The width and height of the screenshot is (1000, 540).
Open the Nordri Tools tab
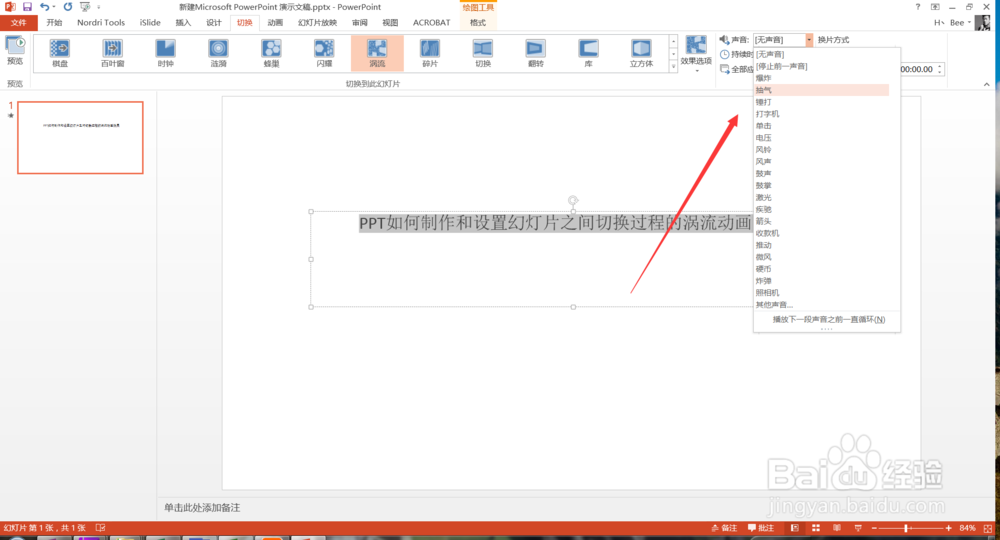tap(101, 22)
